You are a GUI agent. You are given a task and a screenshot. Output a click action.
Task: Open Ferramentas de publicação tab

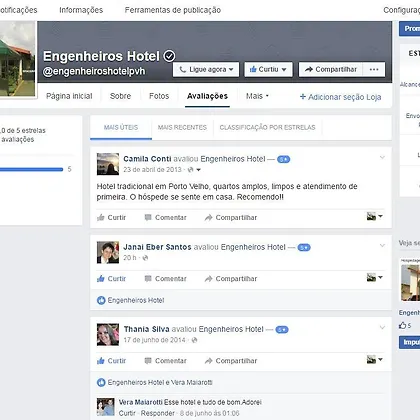click(x=173, y=10)
